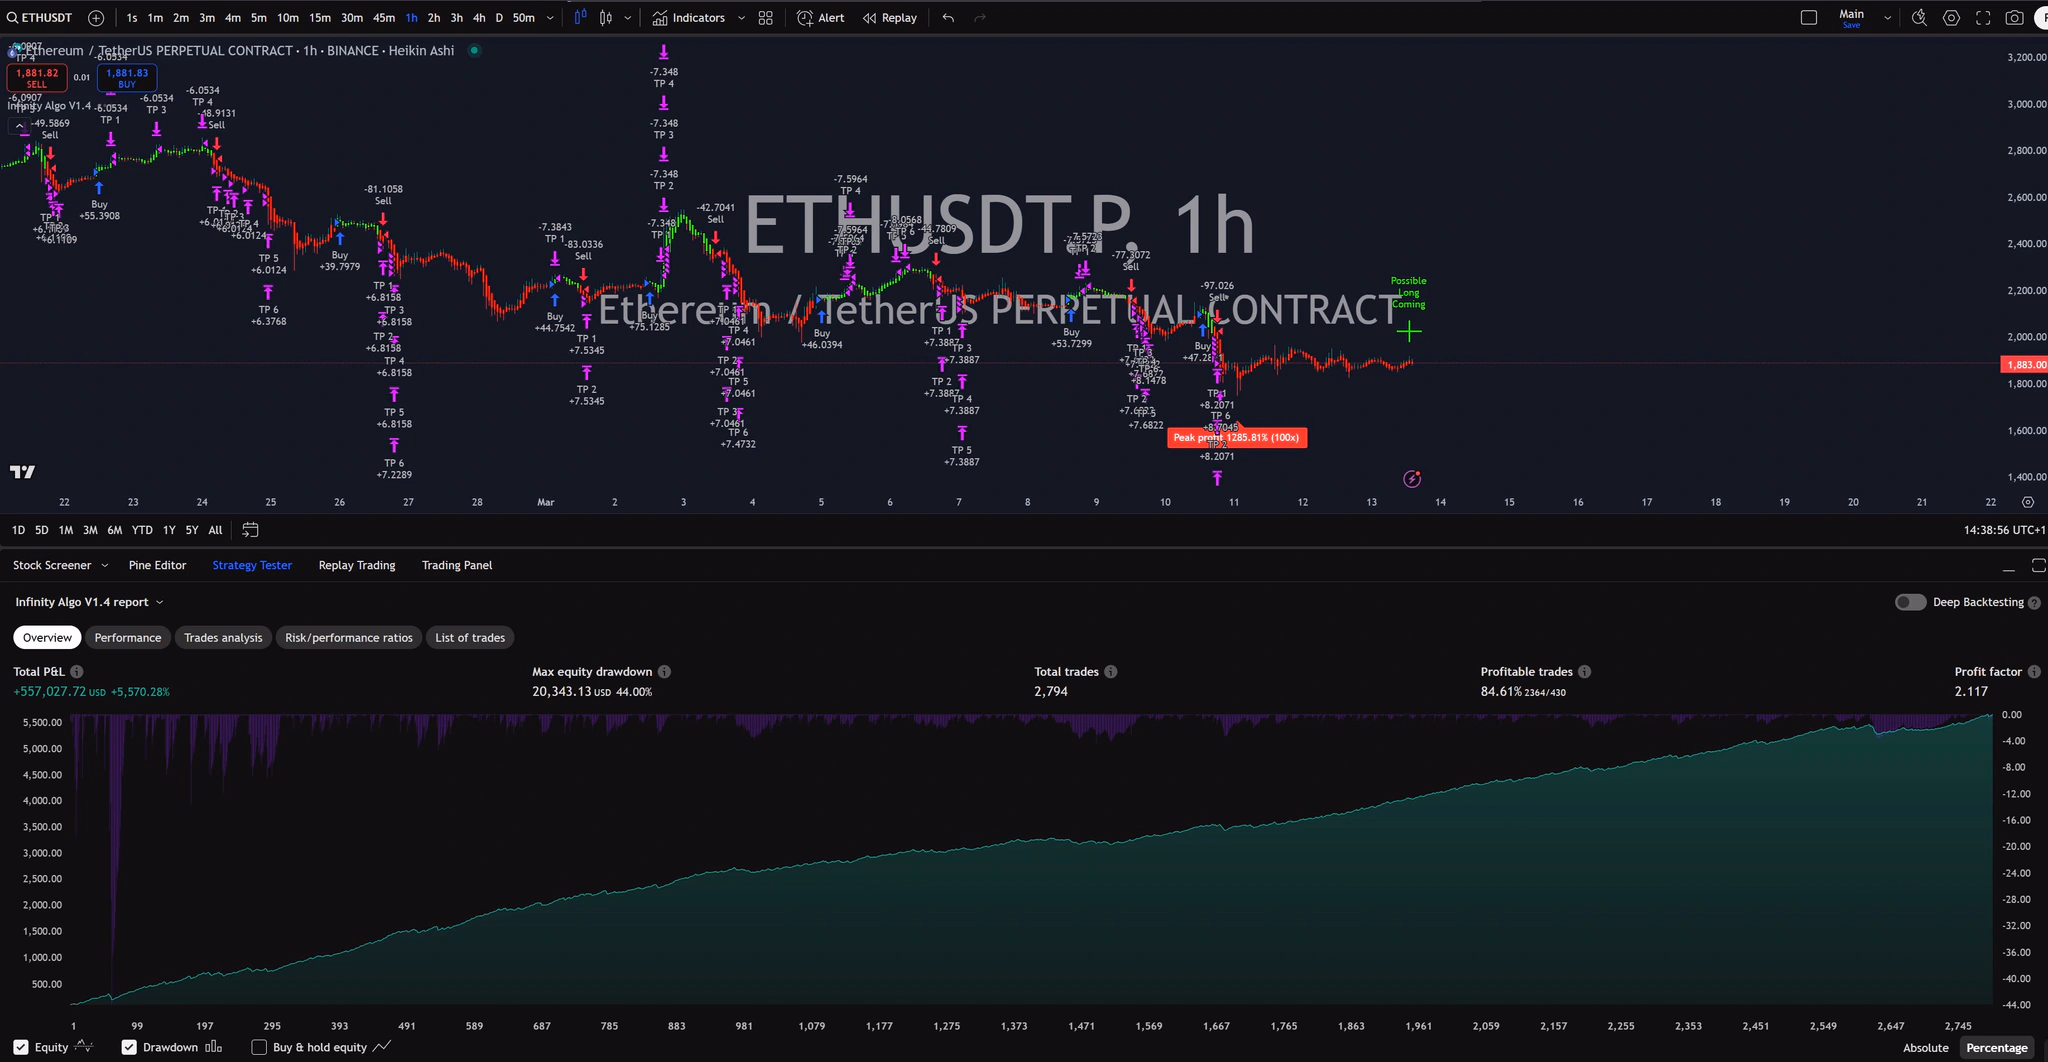Screen dimensions: 2048x1062
Task: Enter fullscreen mode
Action: tap(1982, 17)
